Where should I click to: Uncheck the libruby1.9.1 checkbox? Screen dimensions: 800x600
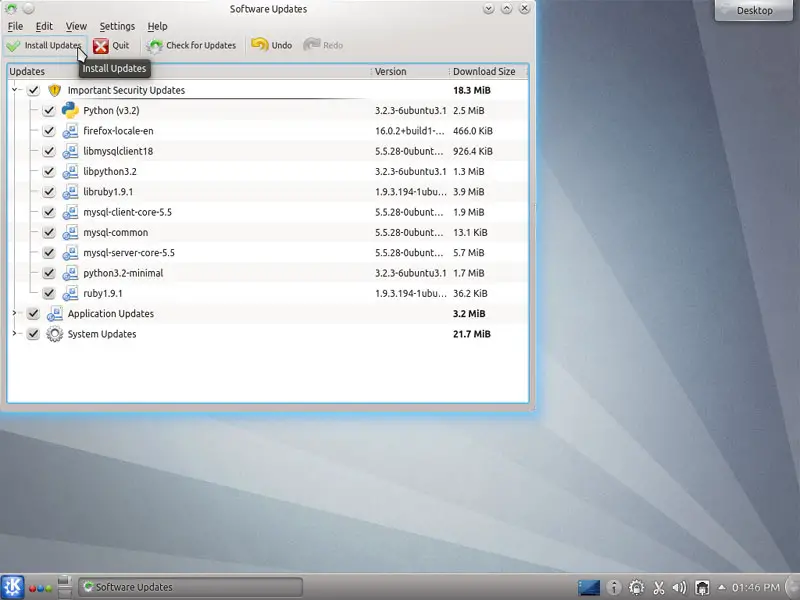tap(48, 192)
